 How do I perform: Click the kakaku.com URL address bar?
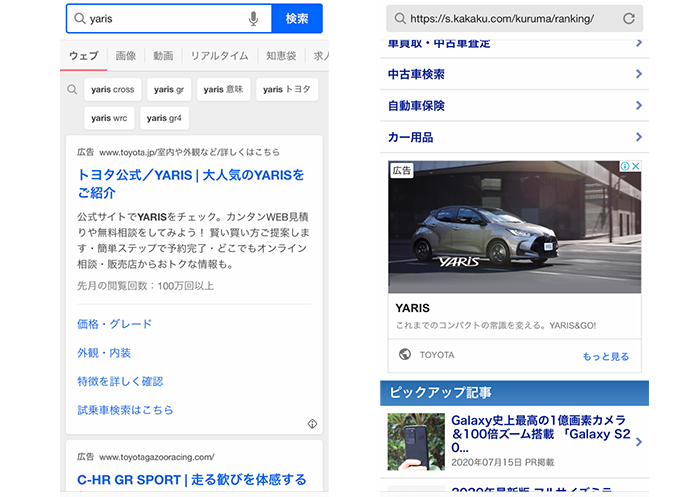(514, 19)
